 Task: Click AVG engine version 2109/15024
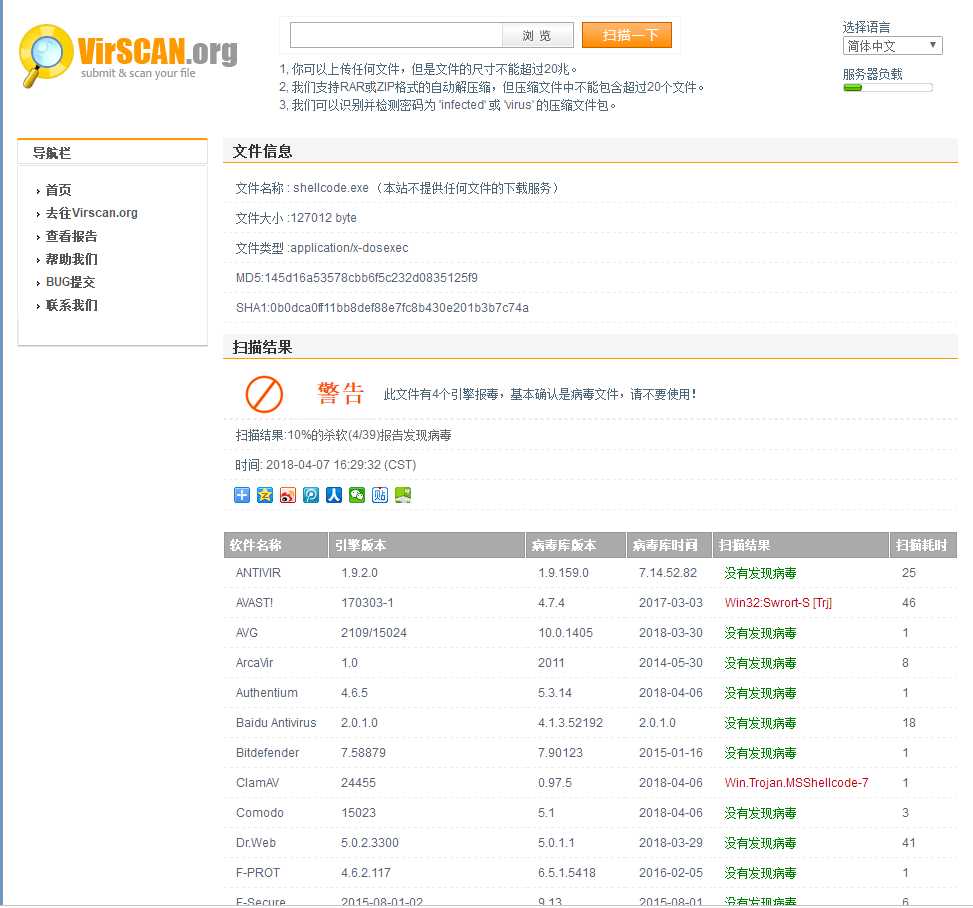374,632
